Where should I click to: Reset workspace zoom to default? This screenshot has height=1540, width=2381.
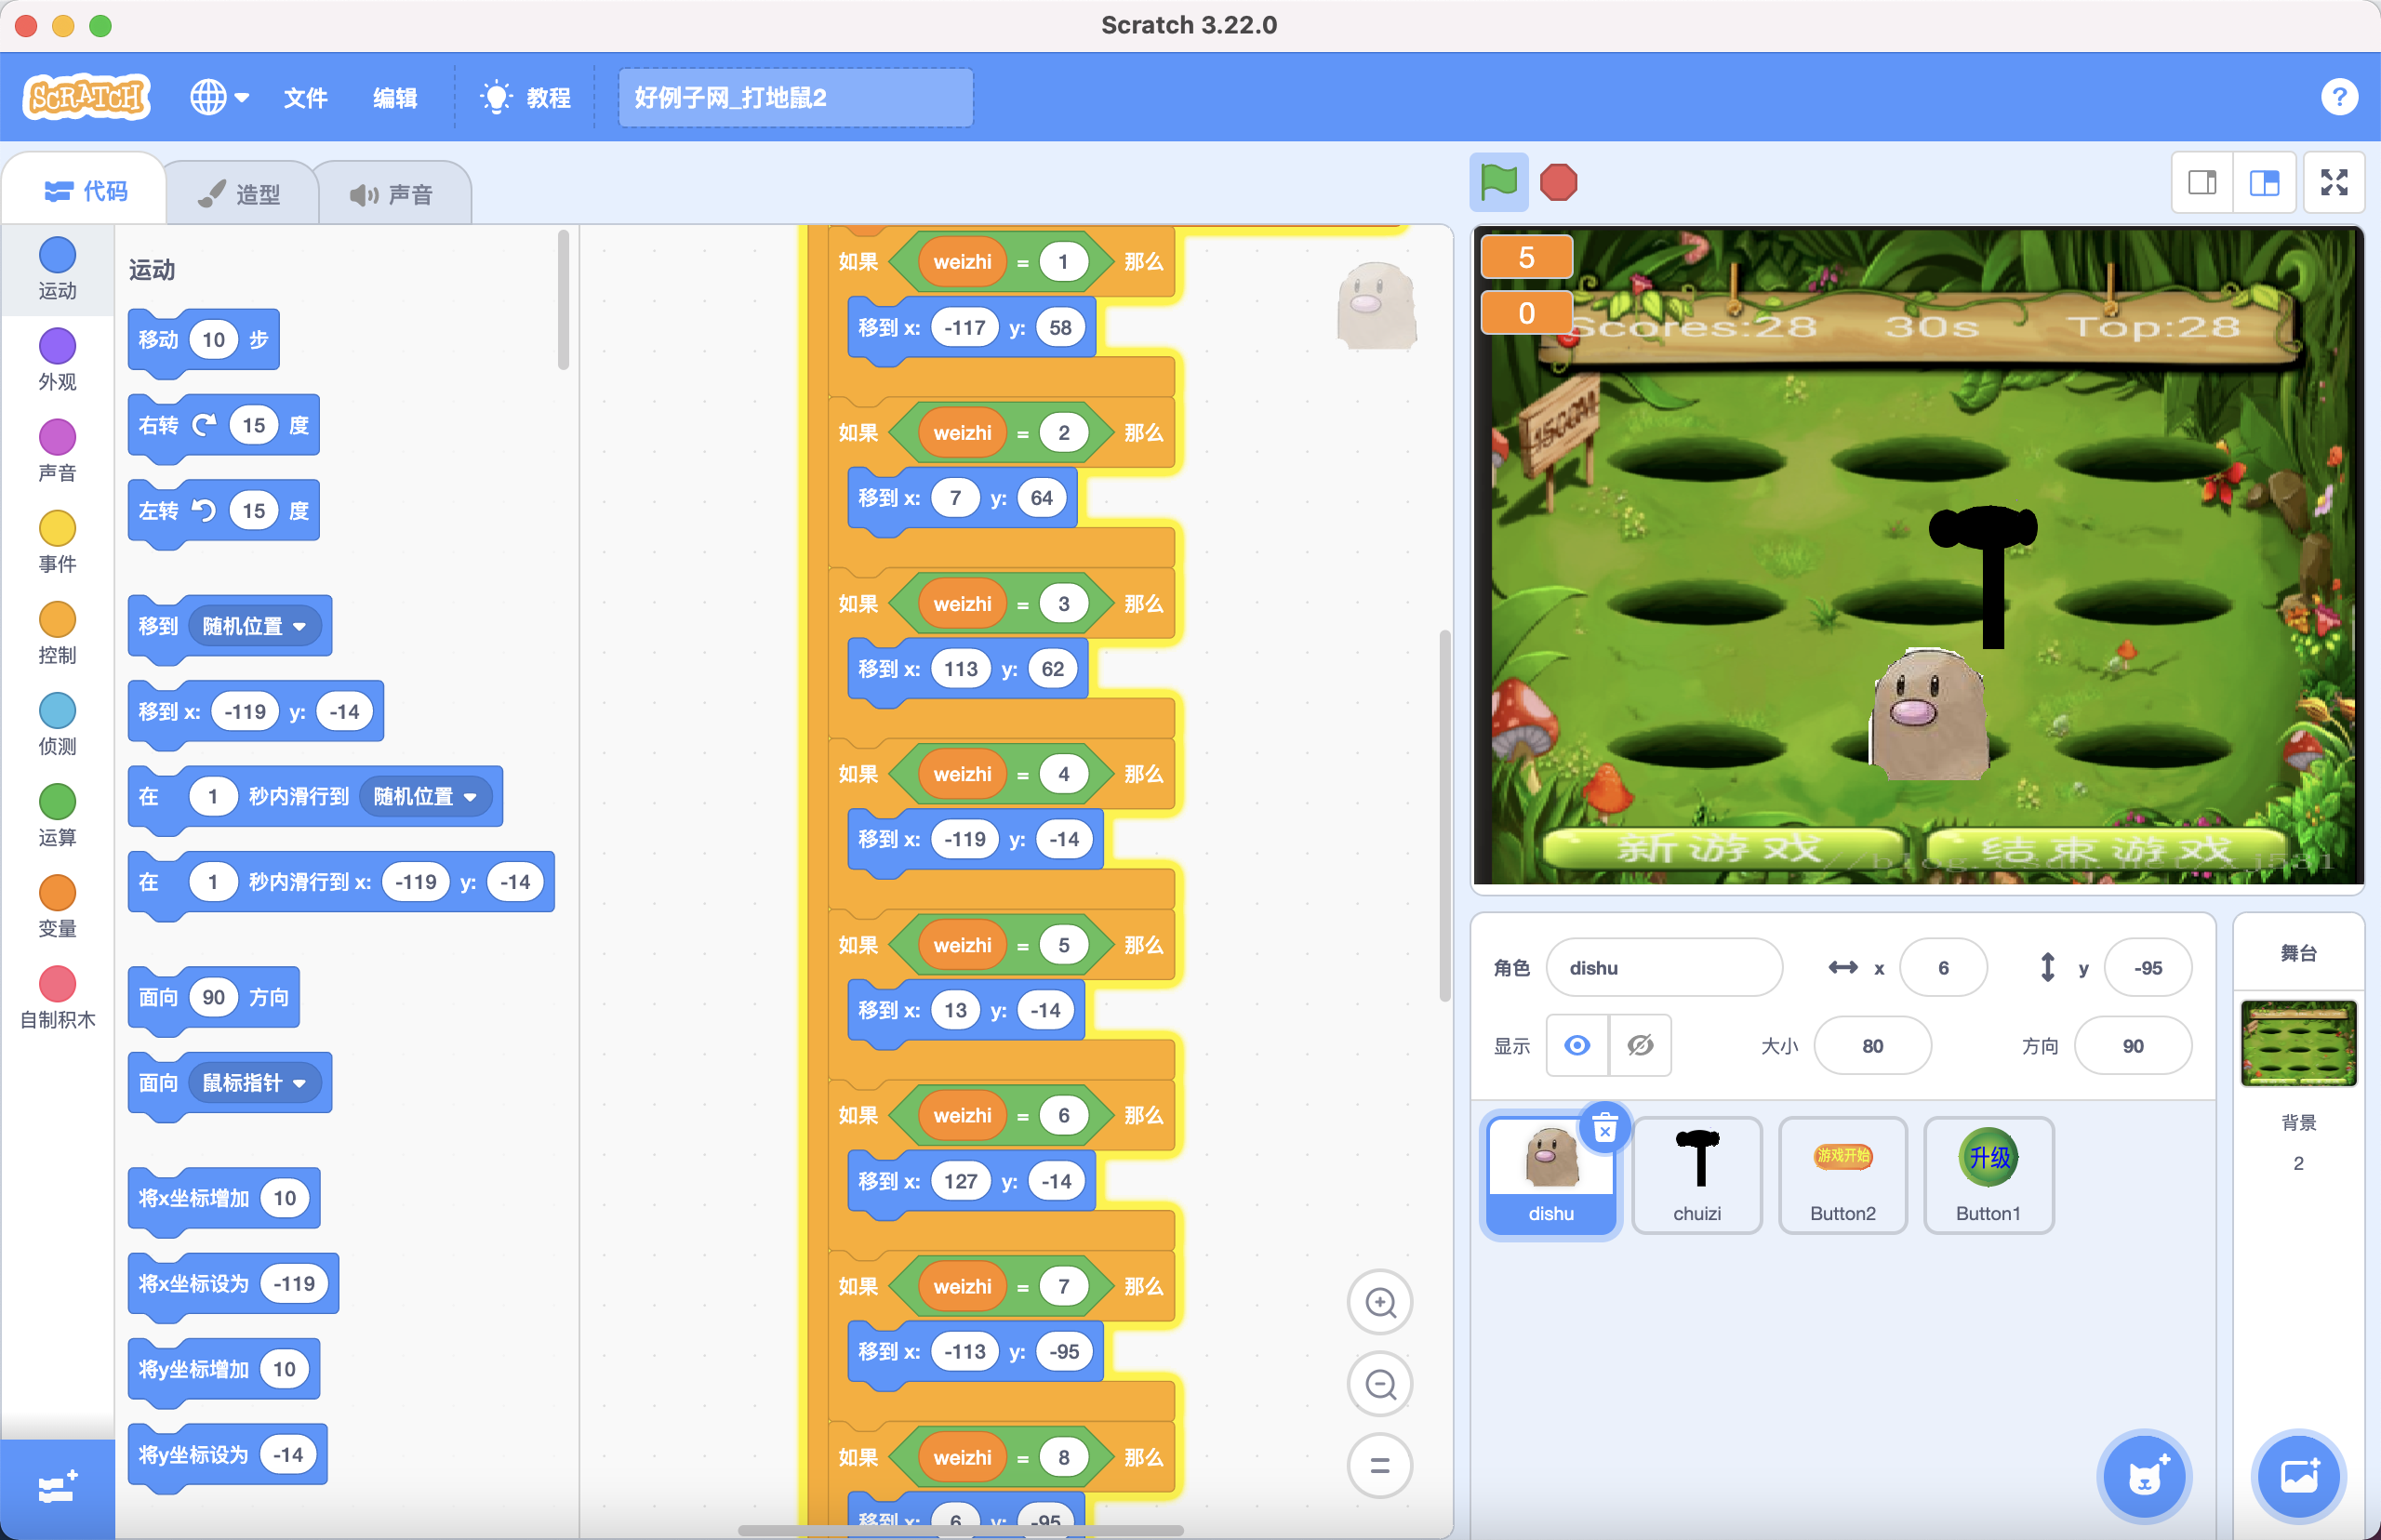tap(1380, 1466)
